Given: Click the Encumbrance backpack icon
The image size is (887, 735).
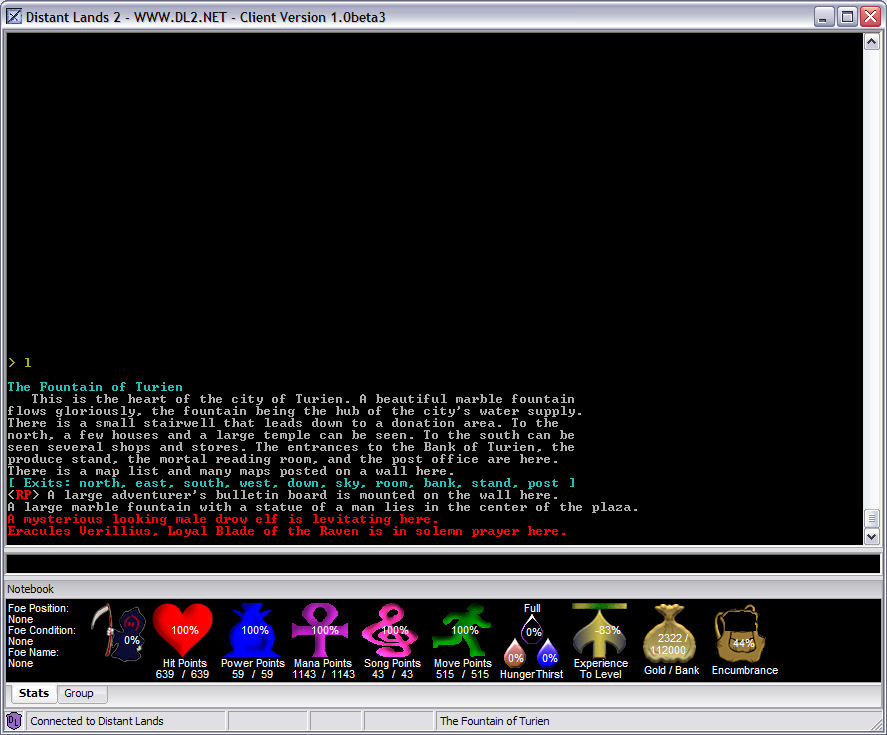Looking at the screenshot, I should point(742,634).
